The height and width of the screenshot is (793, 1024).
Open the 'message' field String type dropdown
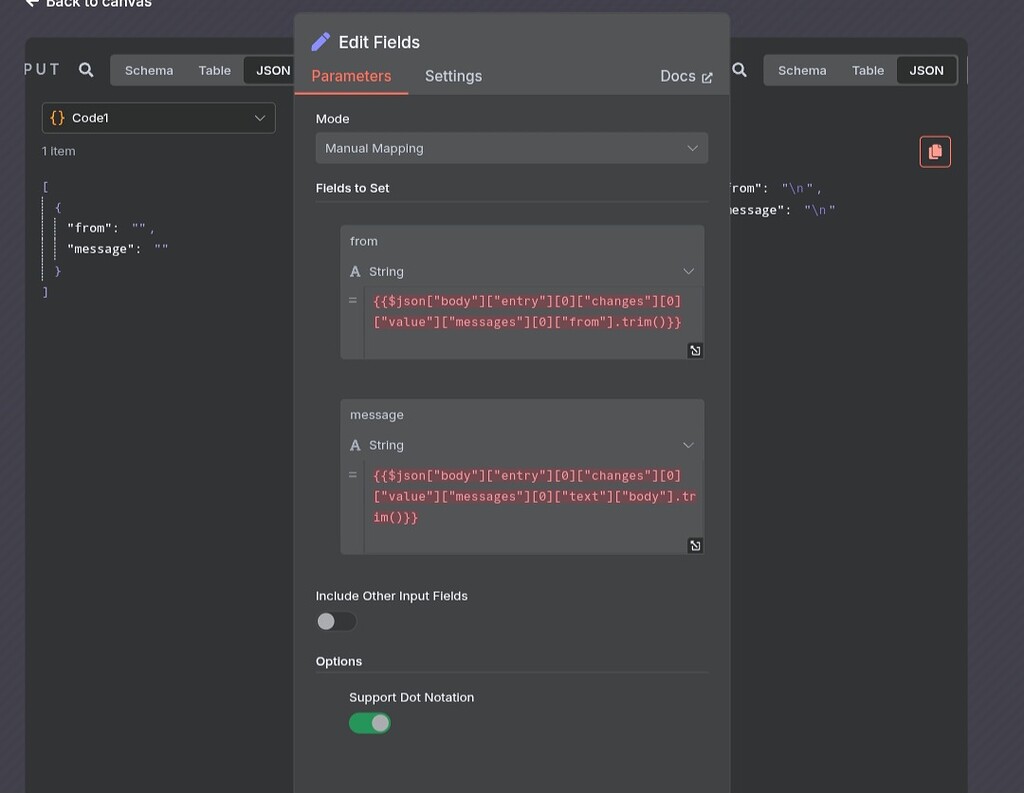point(522,445)
